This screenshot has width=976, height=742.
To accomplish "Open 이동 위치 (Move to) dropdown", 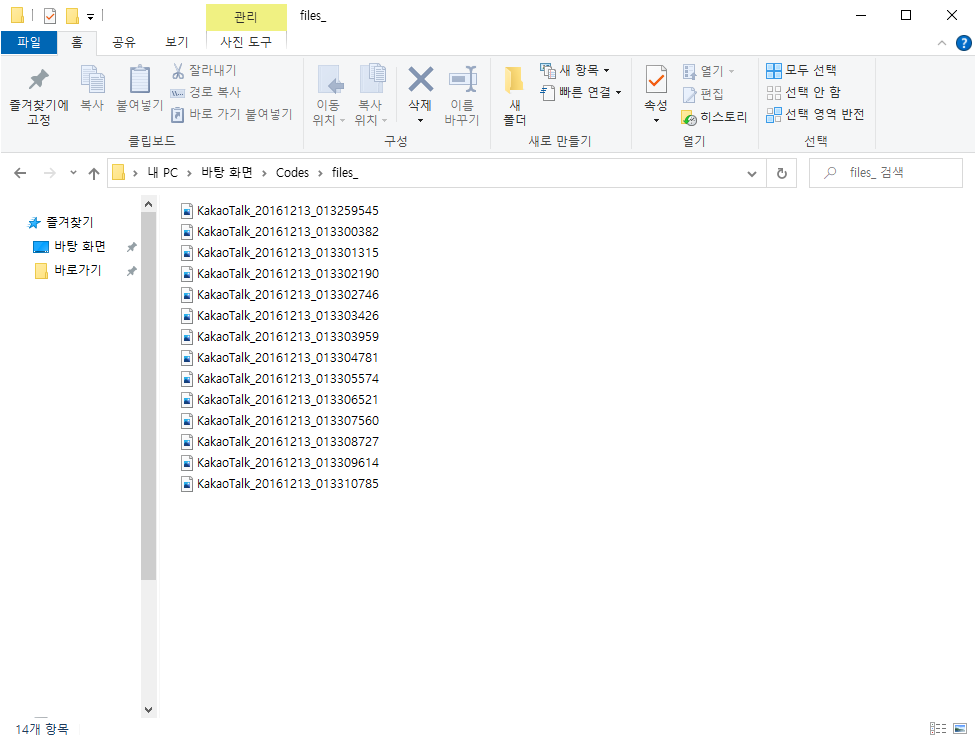I will click(329, 113).
